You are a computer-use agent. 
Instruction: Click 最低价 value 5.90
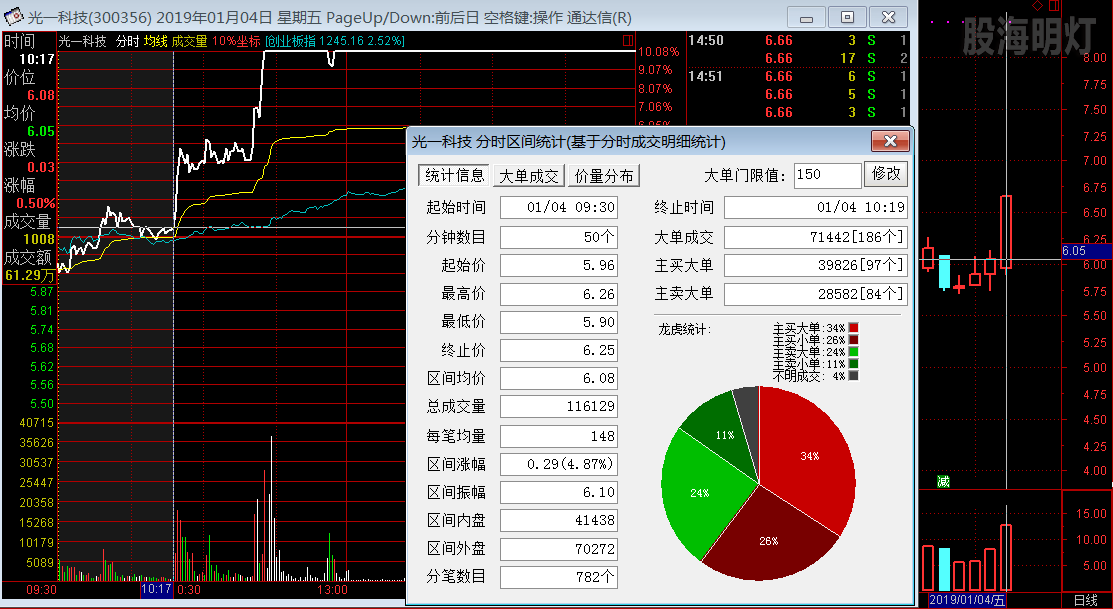coord(559,322)
